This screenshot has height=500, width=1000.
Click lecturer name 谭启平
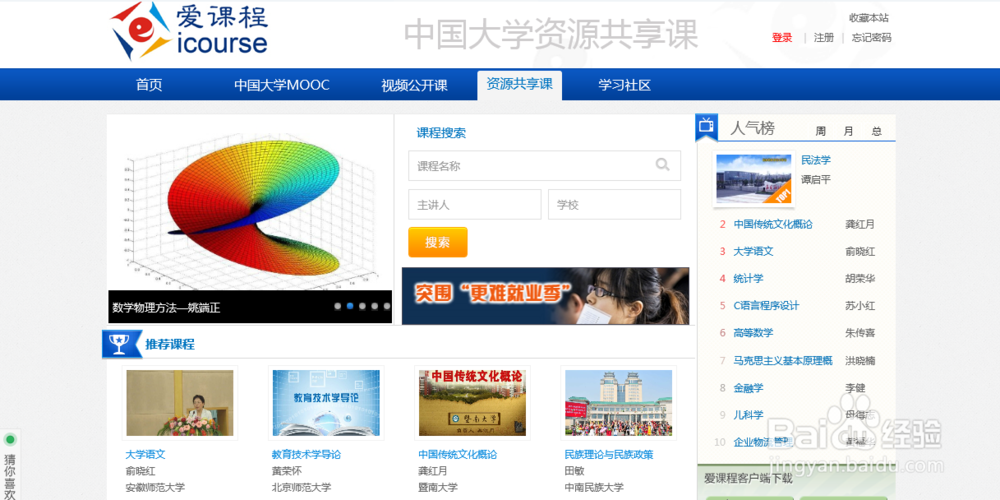816,180
